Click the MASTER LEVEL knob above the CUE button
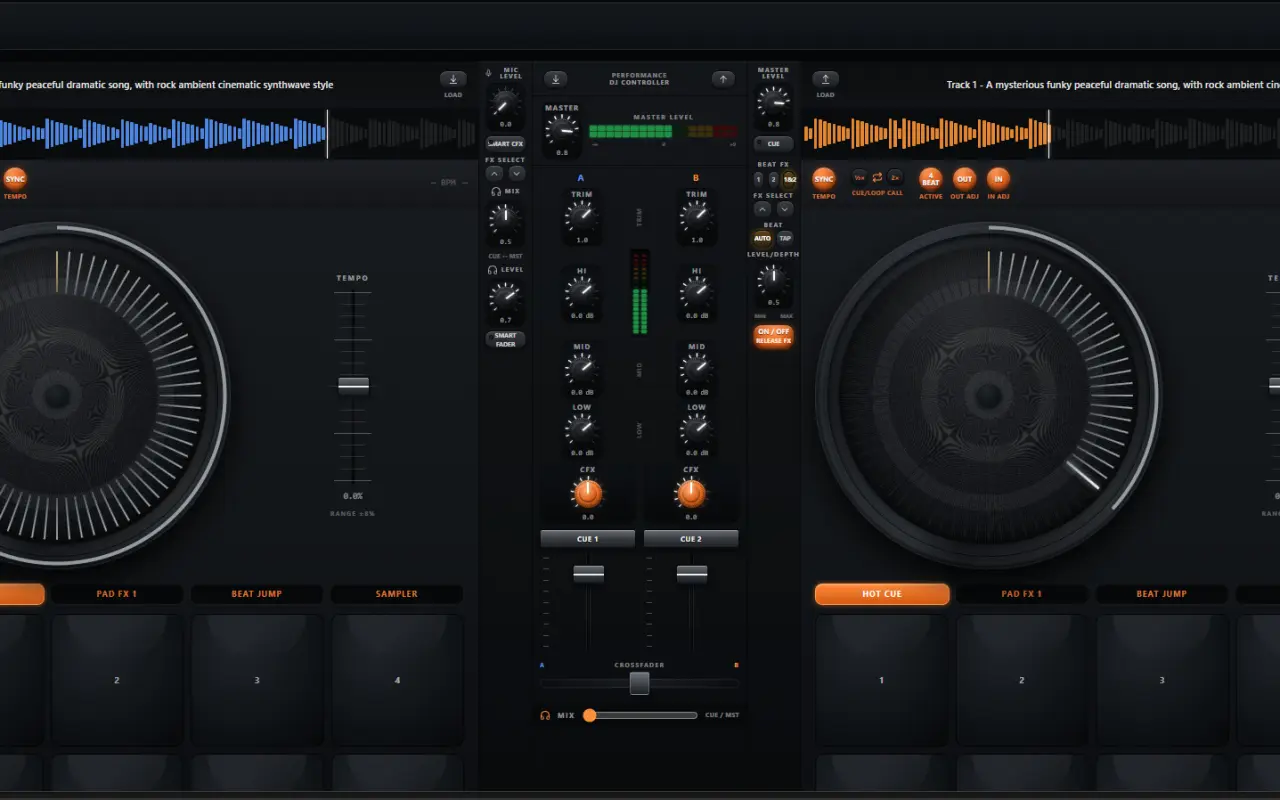The height and width of the screenshot is (800, 1280). click(773, 100)
